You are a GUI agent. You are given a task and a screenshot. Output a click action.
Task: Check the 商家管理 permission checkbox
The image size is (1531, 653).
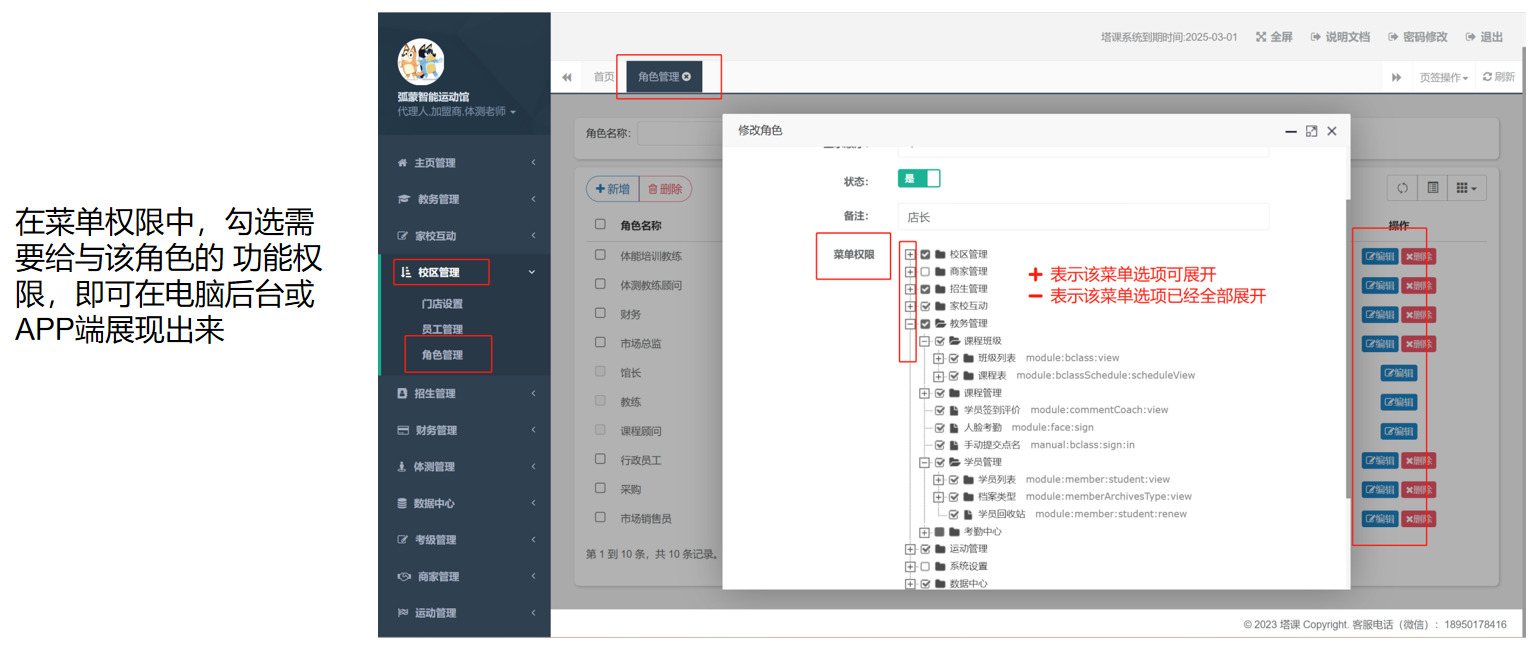[x=925, y=272]
